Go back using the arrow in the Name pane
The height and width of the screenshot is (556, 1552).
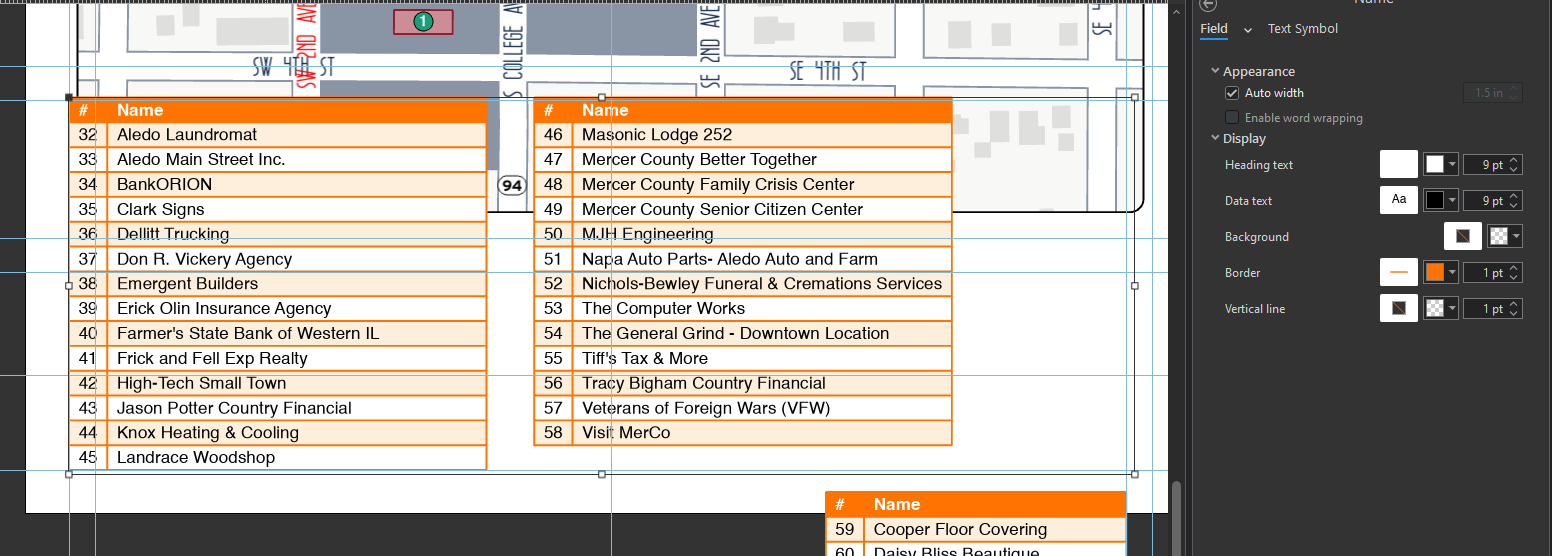tap(1208, 3)
